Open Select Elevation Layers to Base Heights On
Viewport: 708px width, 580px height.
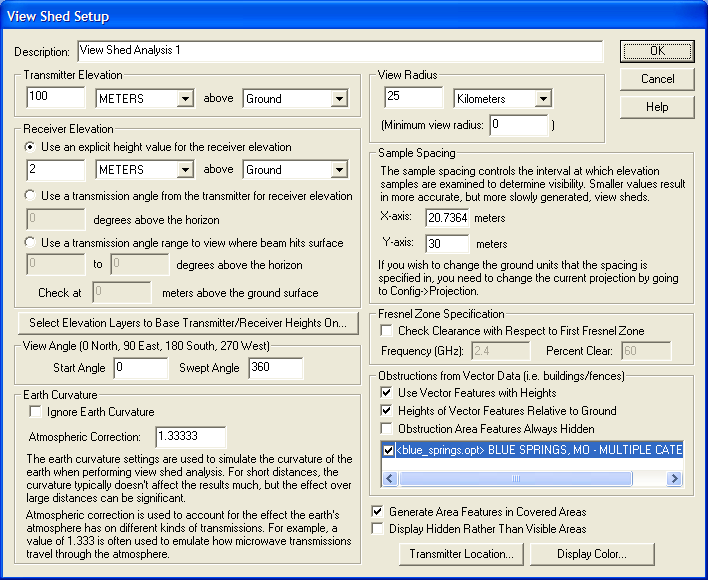pyautogui.click(x=188, y=323)
